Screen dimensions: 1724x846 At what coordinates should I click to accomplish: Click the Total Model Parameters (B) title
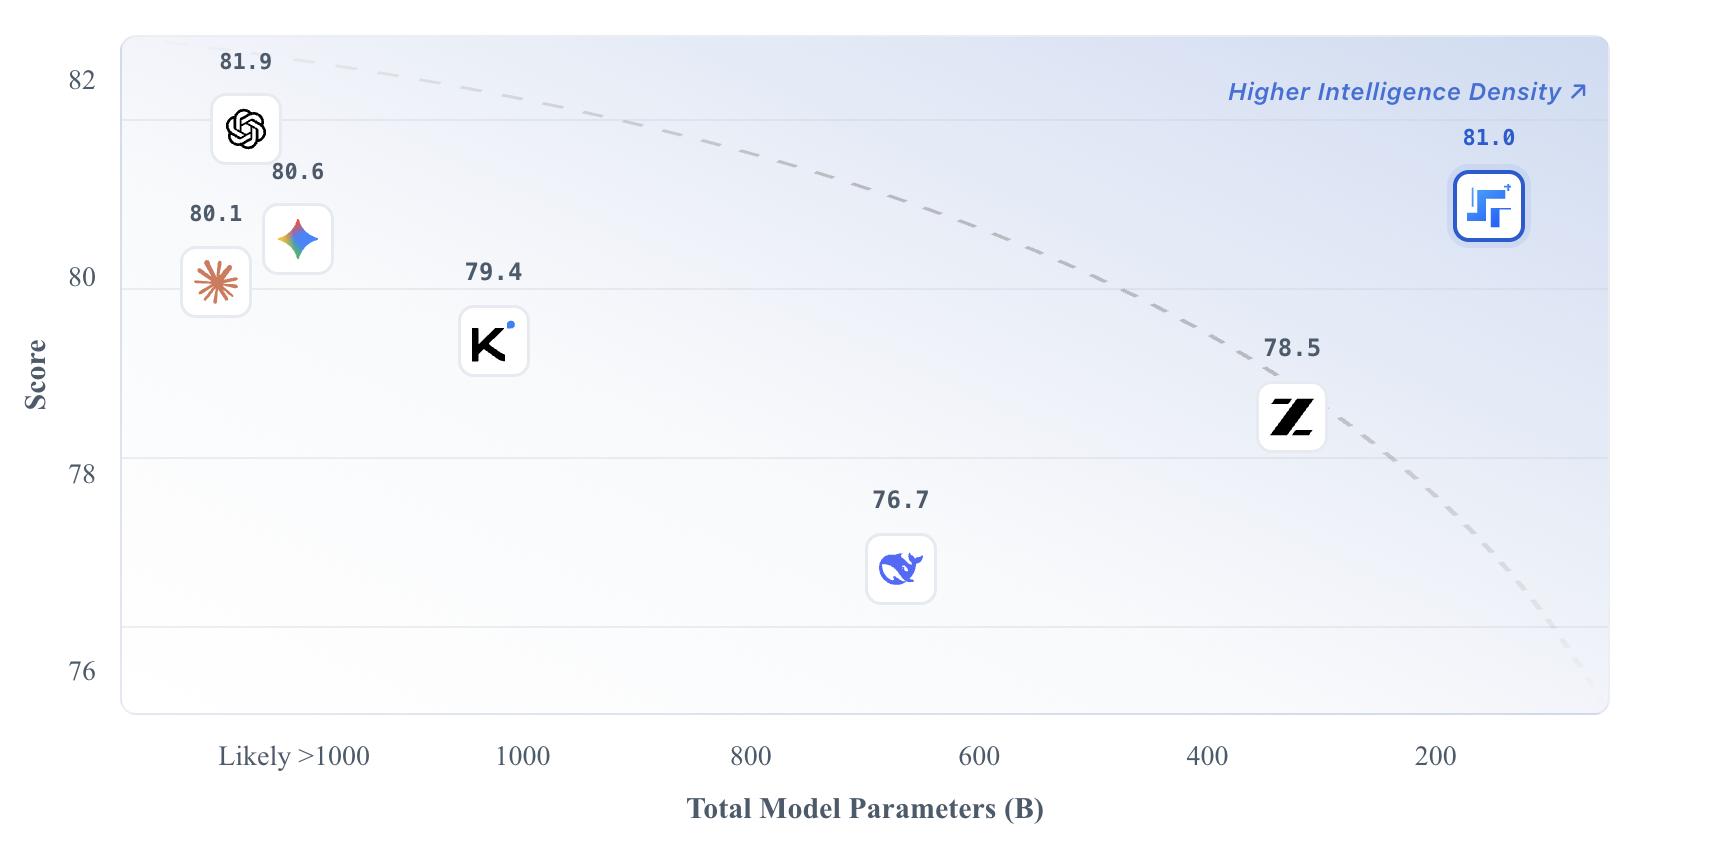click(x=865, y=808)
